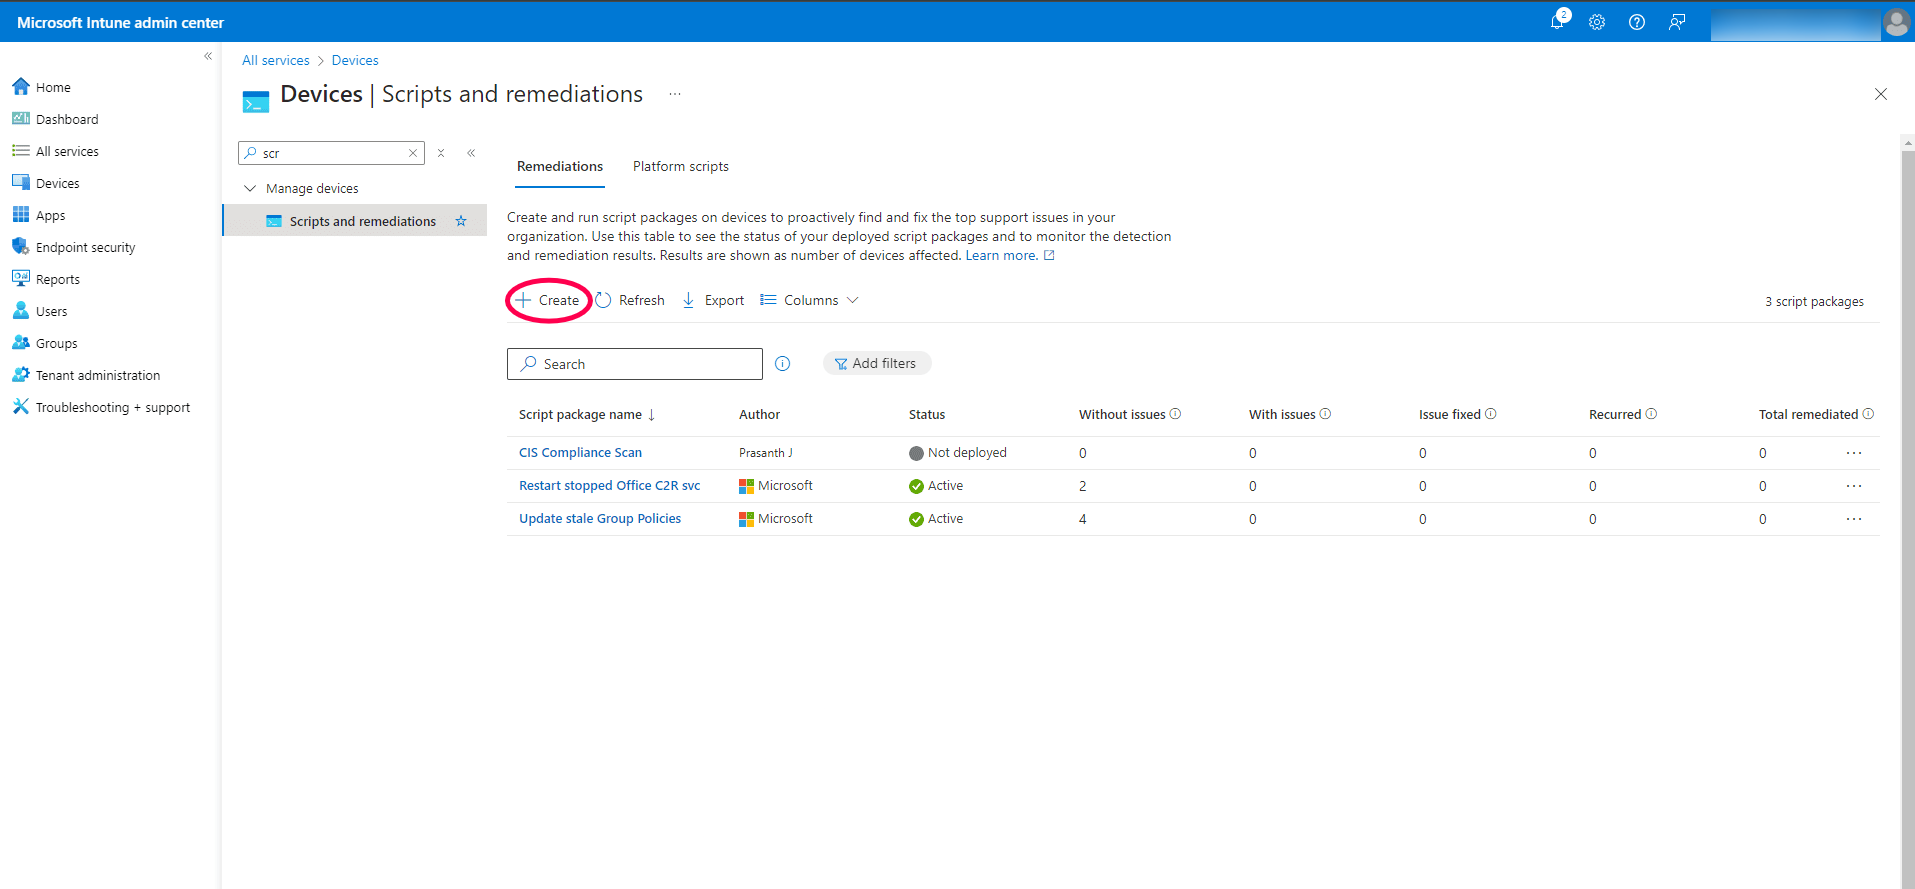Open the account avatar menu
Screen dimensions: 1915x889
(x=1896, y=22)
